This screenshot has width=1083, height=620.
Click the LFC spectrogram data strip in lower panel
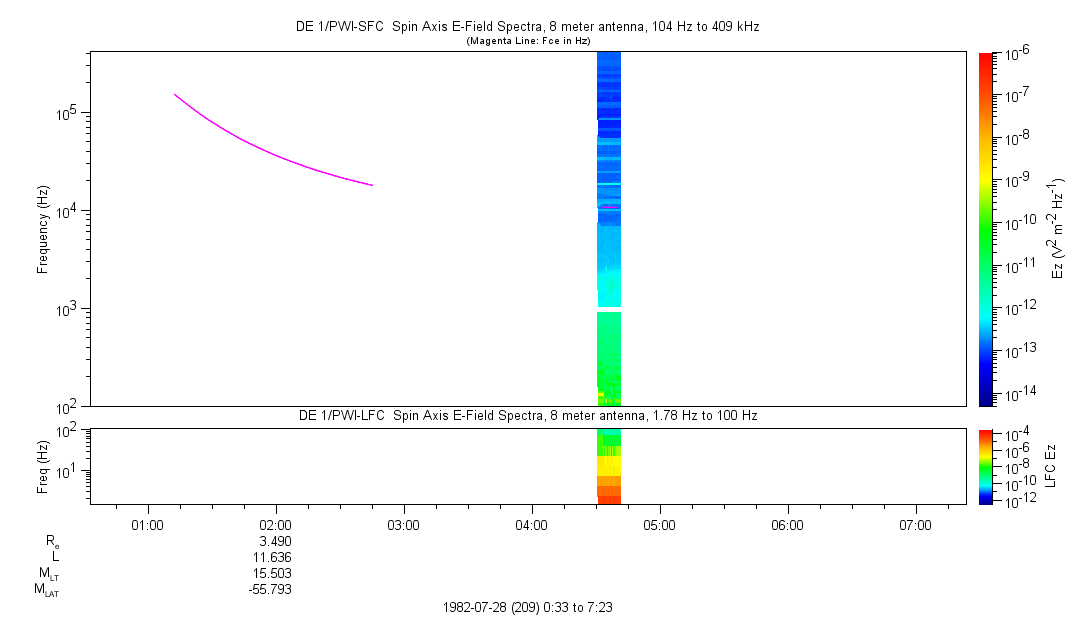tap(609, 466)
